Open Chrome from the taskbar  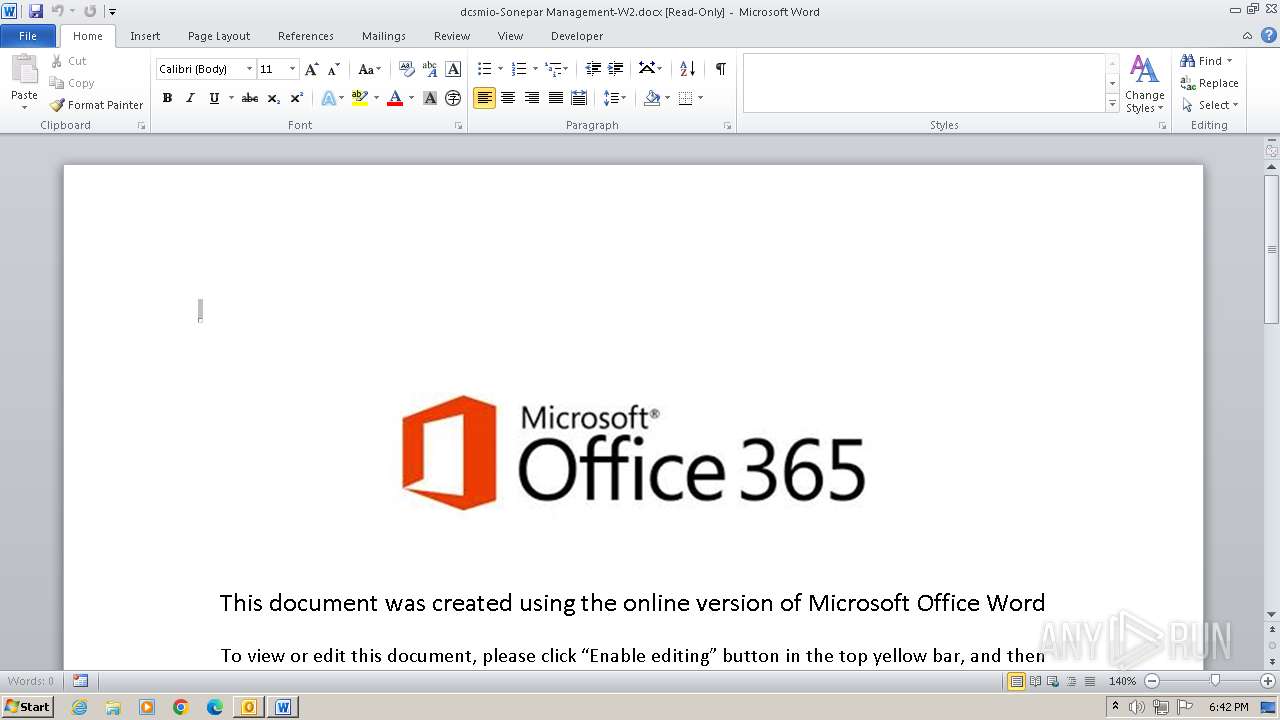181,707
